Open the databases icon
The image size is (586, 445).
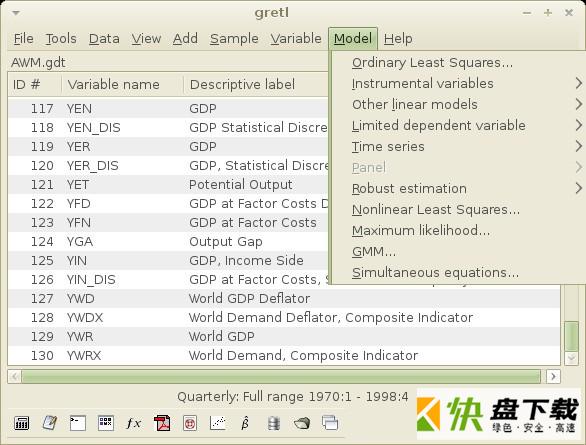274,423
